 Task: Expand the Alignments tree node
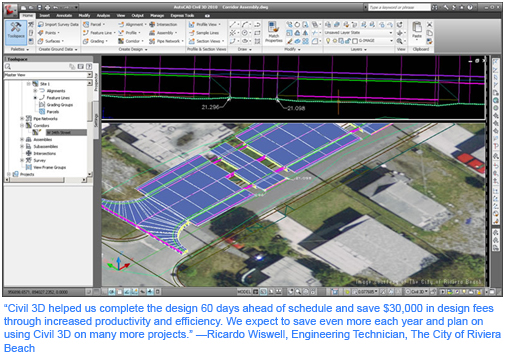[x=35, y=91]
